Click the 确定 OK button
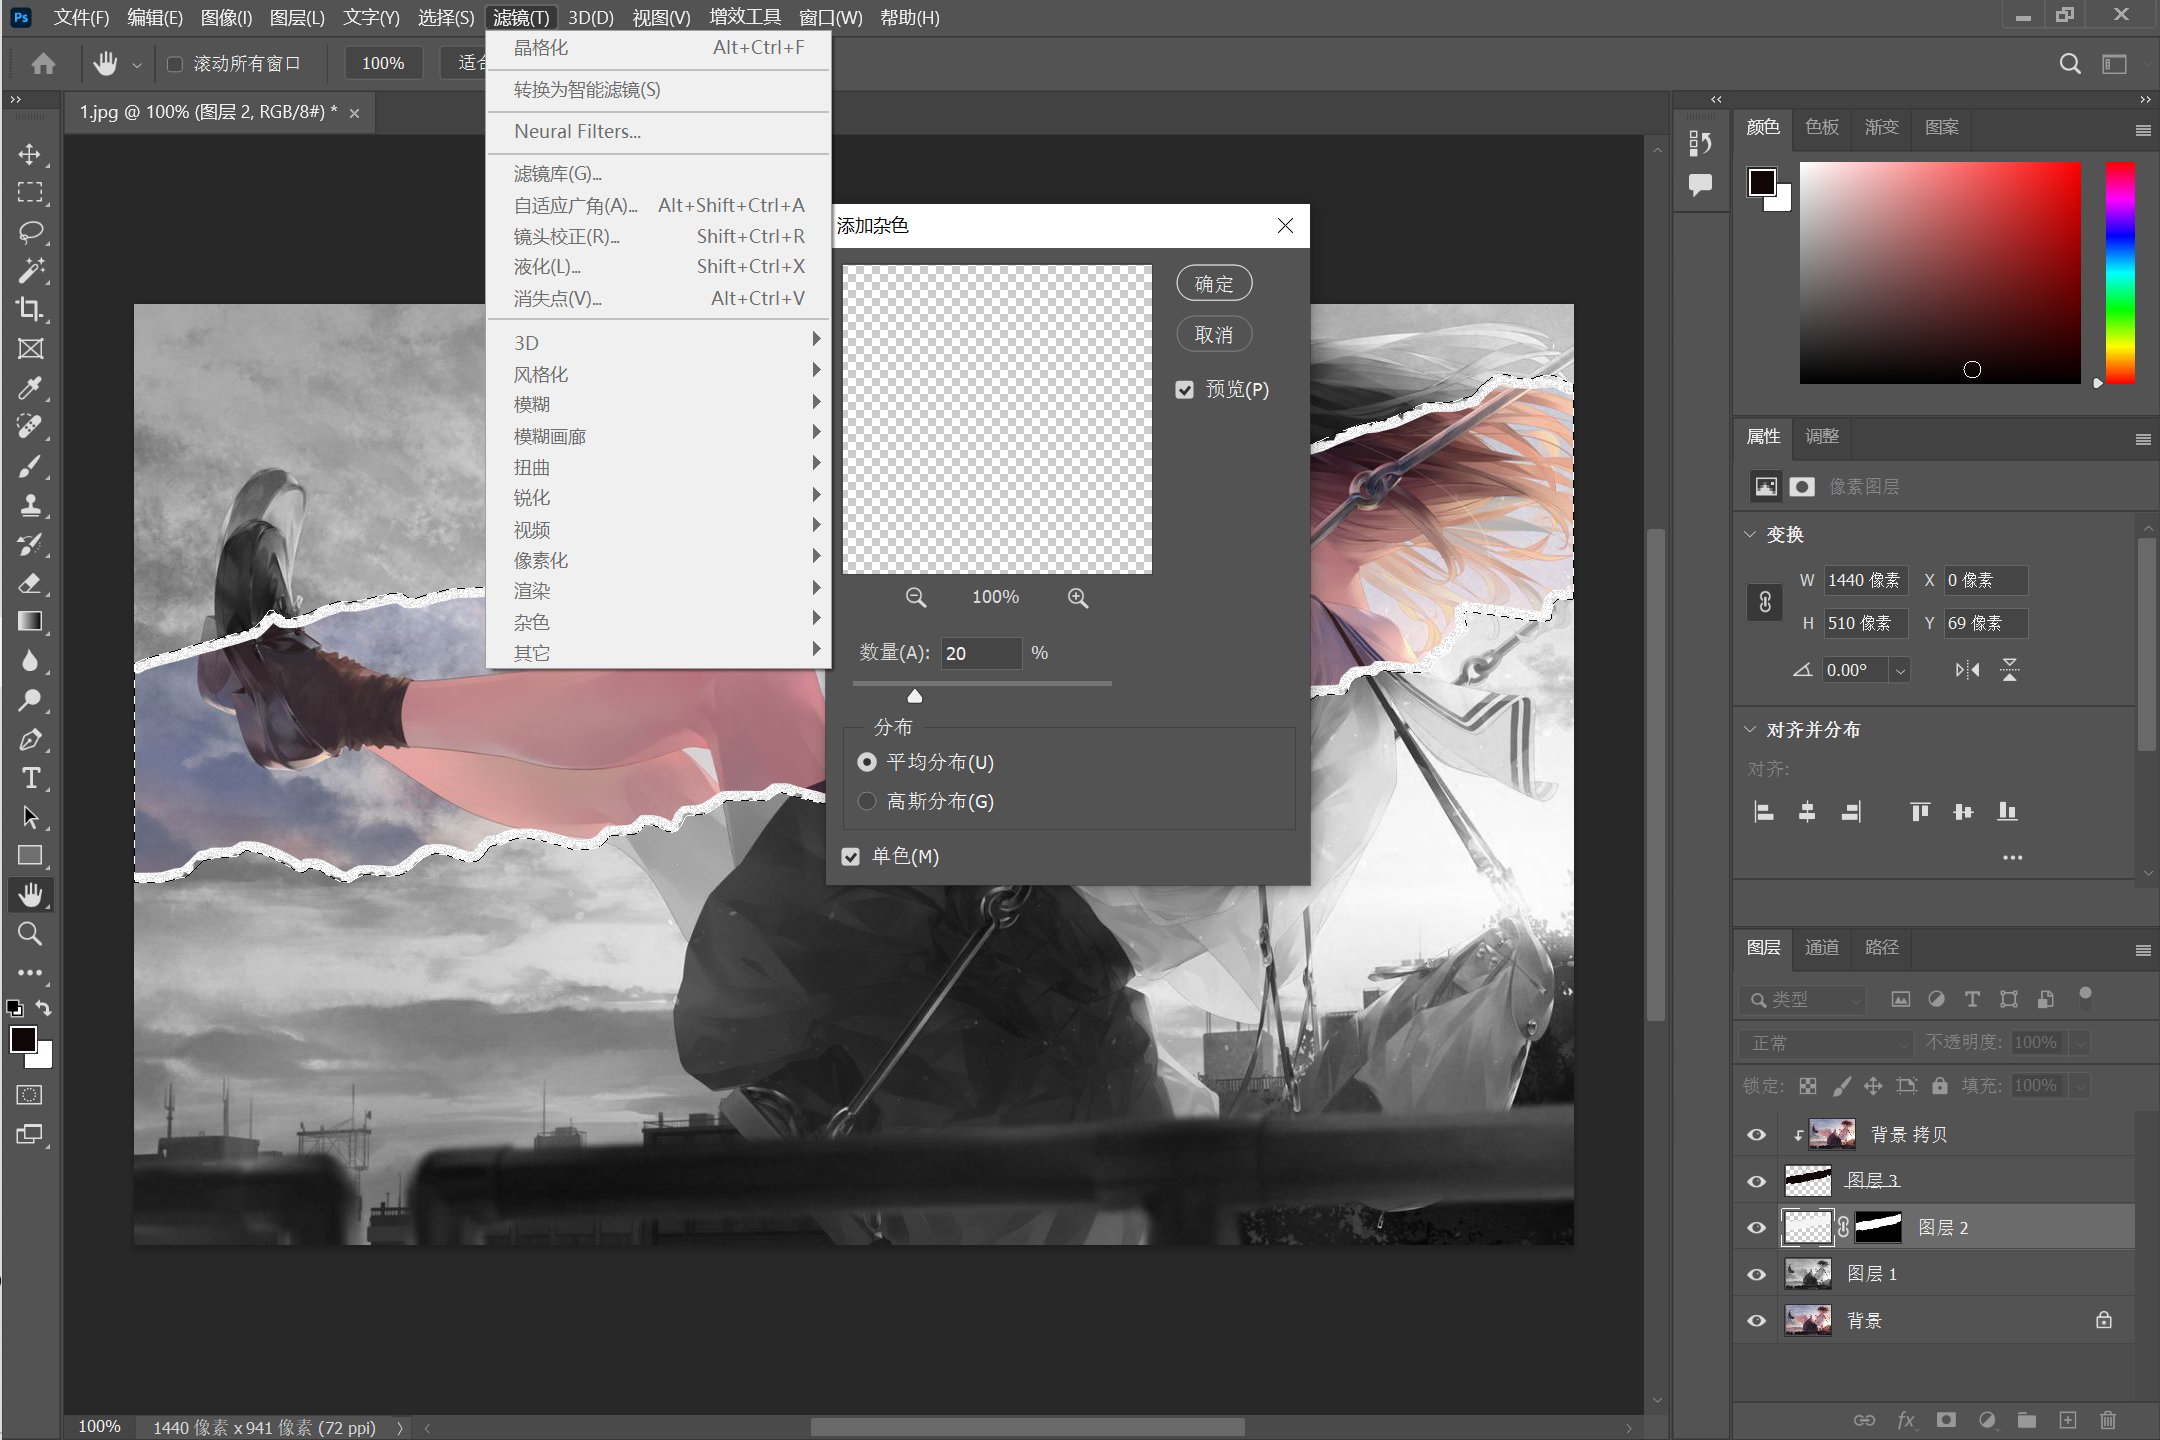 coord(1214,284)
